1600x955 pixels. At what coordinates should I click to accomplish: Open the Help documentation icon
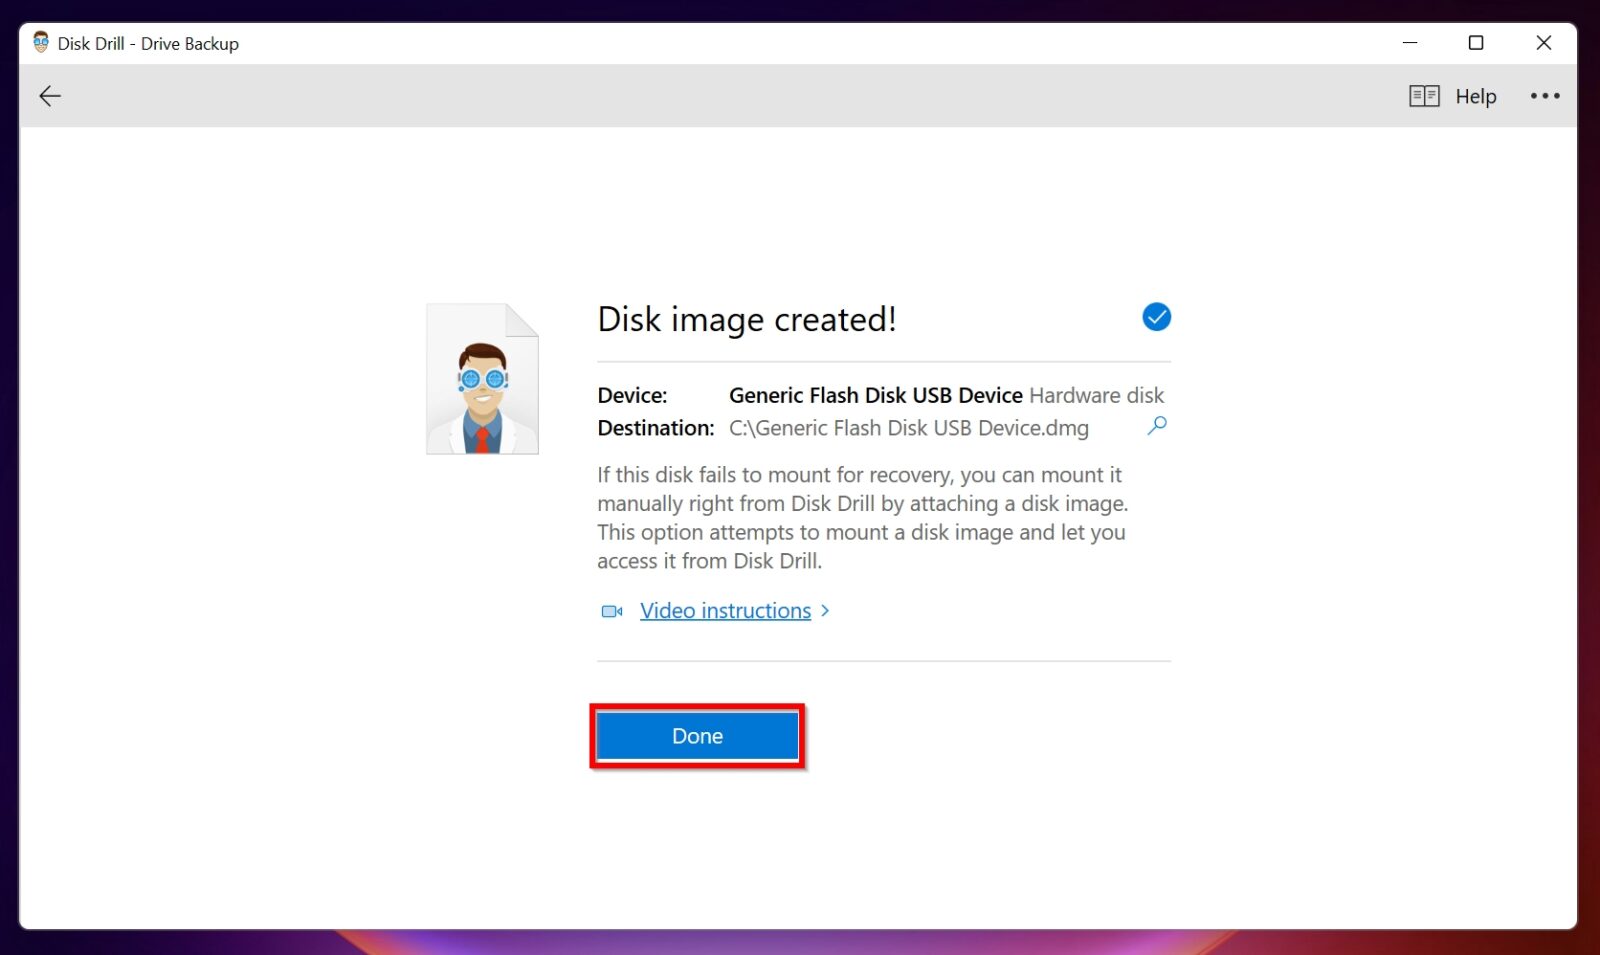pyautogui.click(x=1424, y=95)
